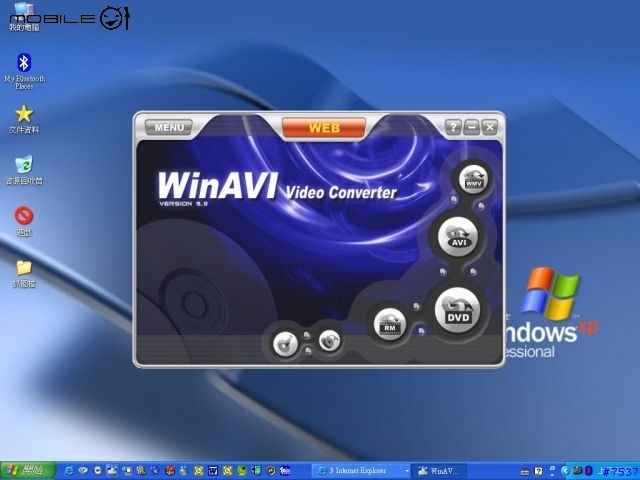This screenshot has width=640, height=480.
Task: Select the My Bluetooth Places desktop icon
Action: coord(24,71)
